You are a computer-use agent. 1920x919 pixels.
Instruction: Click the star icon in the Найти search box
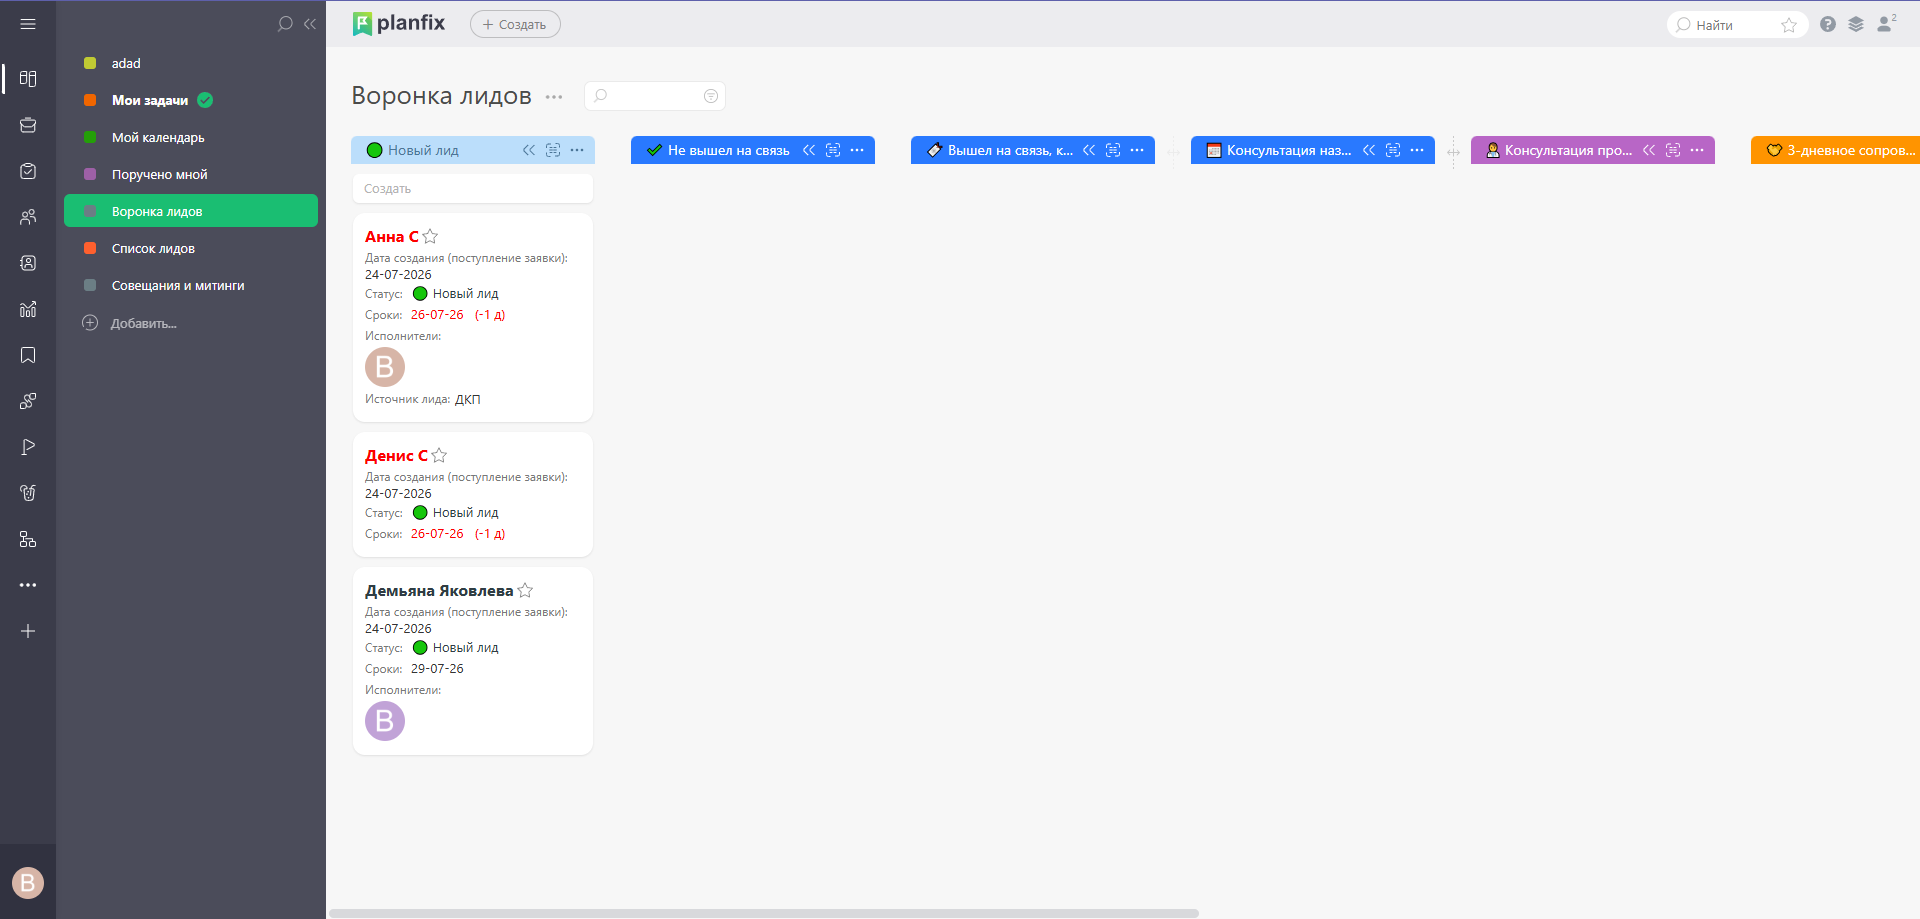(1789, 25)
